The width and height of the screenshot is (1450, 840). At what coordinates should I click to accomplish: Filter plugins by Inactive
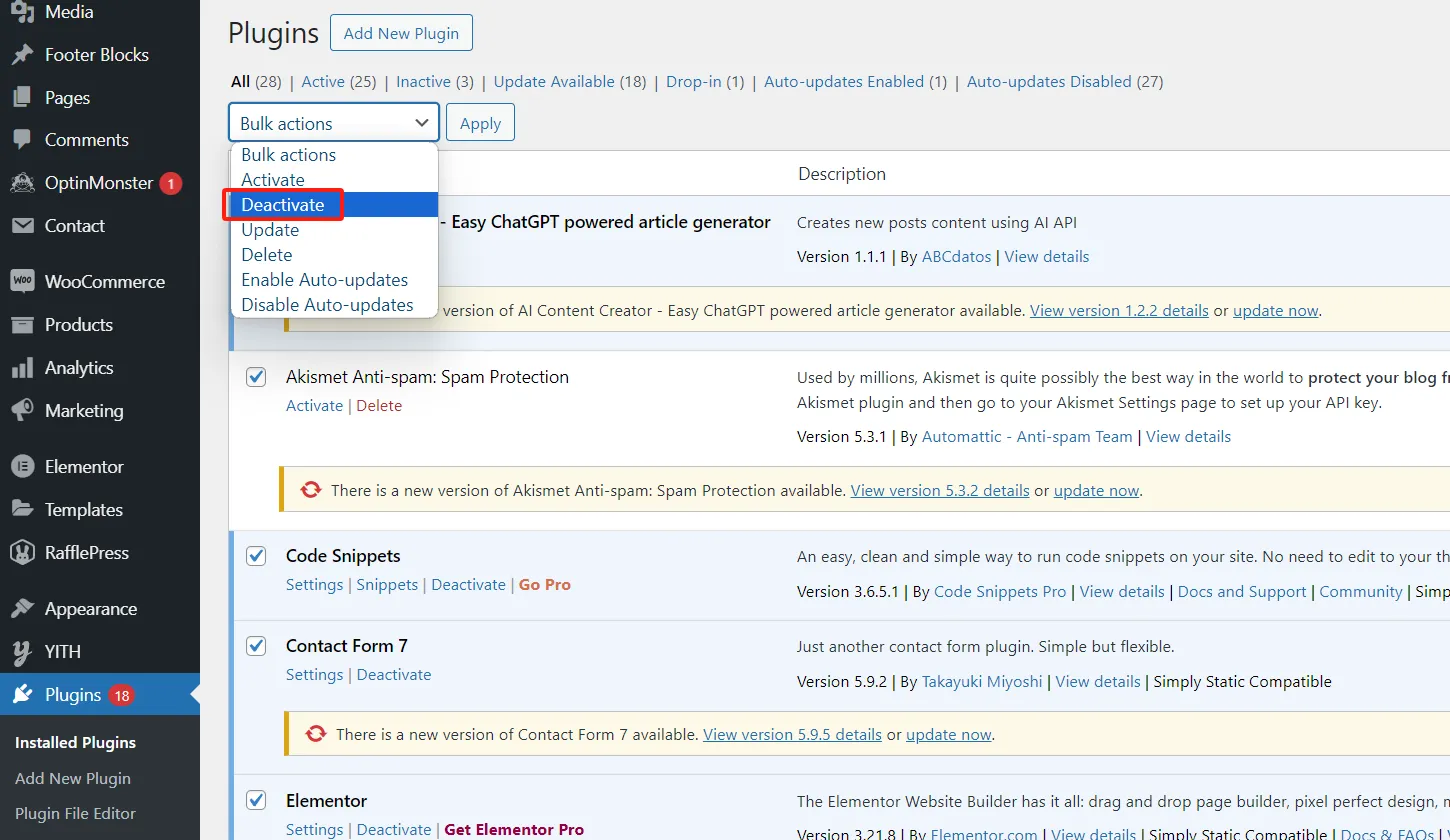(423, 82)
